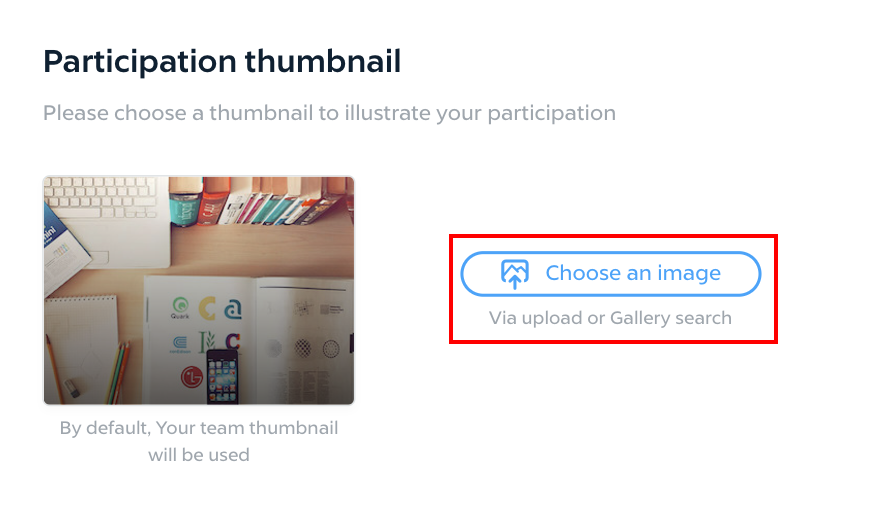
Task: Click the white keyboard in the thumbnail
Action: point(102,198)
